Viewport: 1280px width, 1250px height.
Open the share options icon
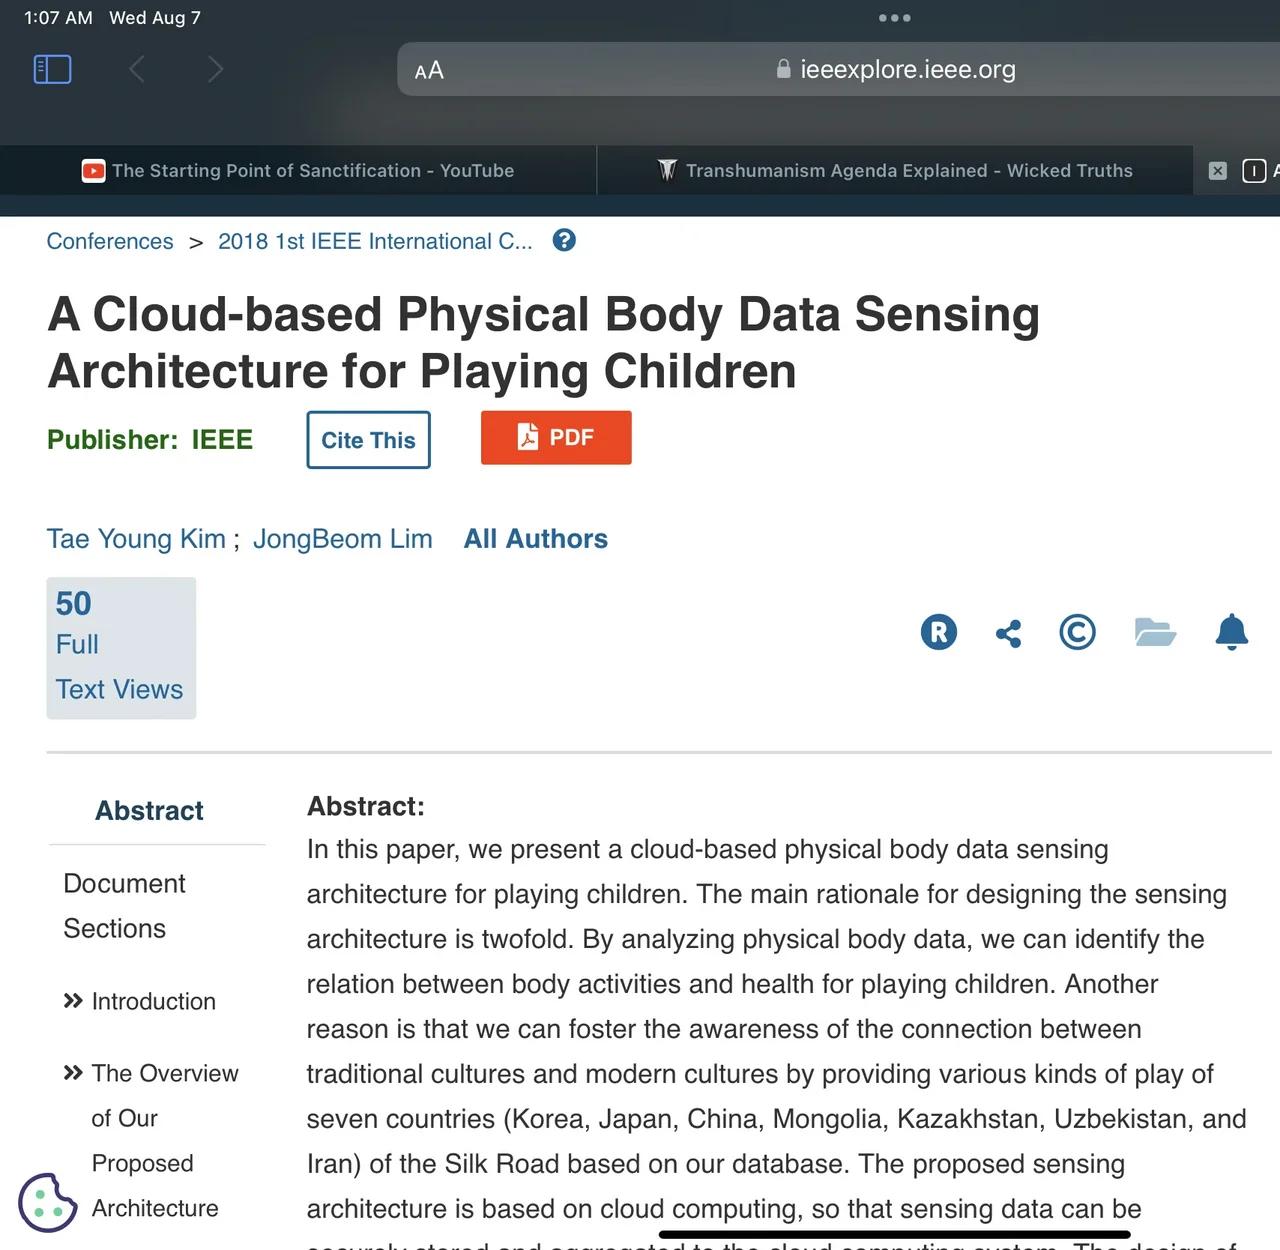coord(1007,632)
